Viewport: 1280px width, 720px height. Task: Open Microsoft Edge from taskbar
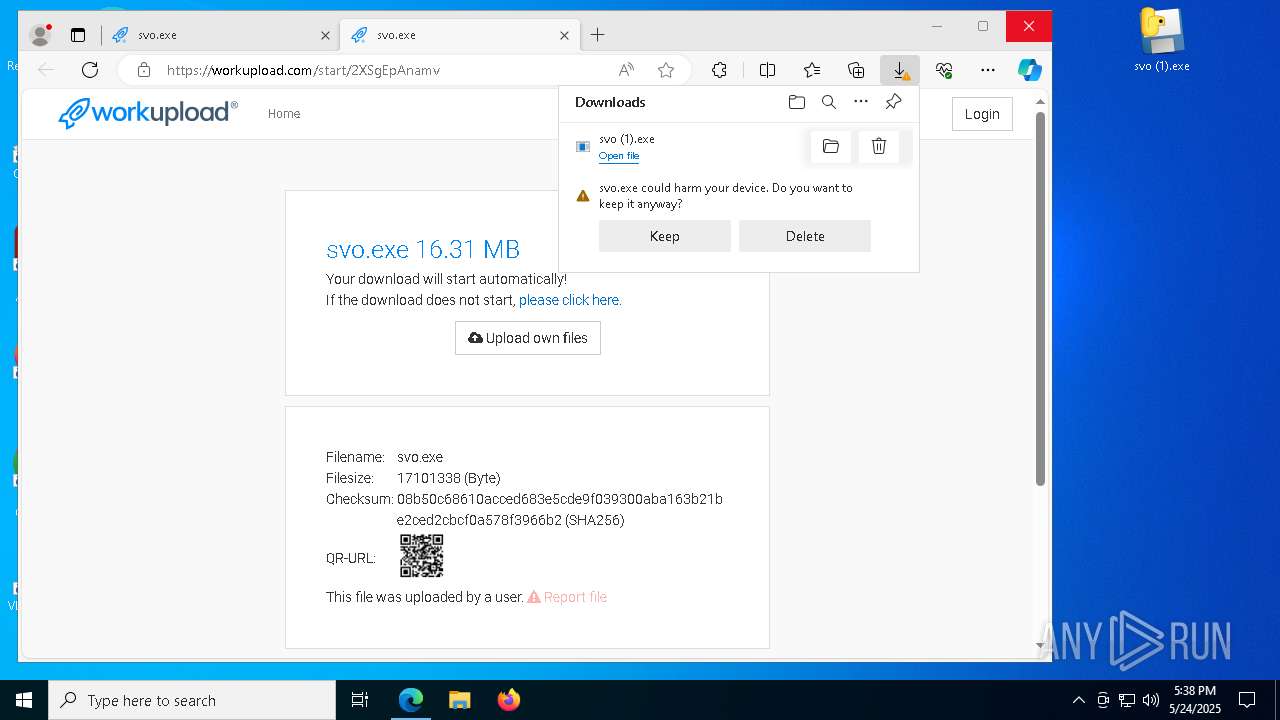pyautogui.click(x=411, y=700)
